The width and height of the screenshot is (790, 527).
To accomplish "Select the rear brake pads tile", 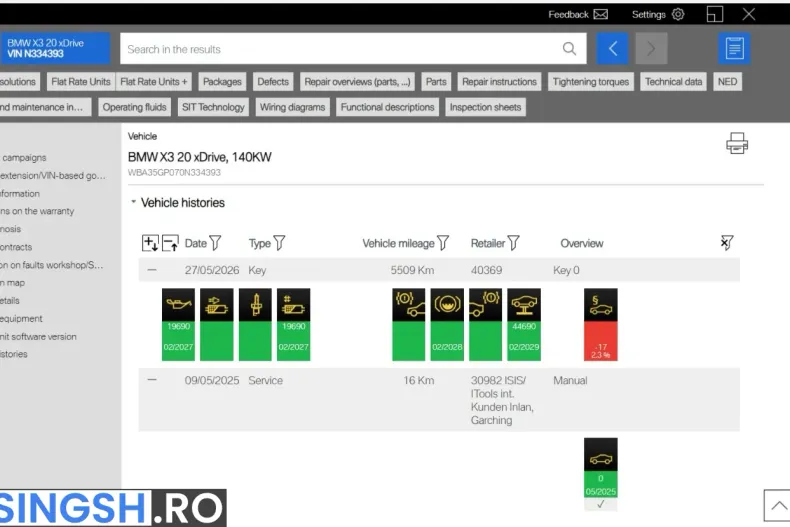I will click(485, 324).
